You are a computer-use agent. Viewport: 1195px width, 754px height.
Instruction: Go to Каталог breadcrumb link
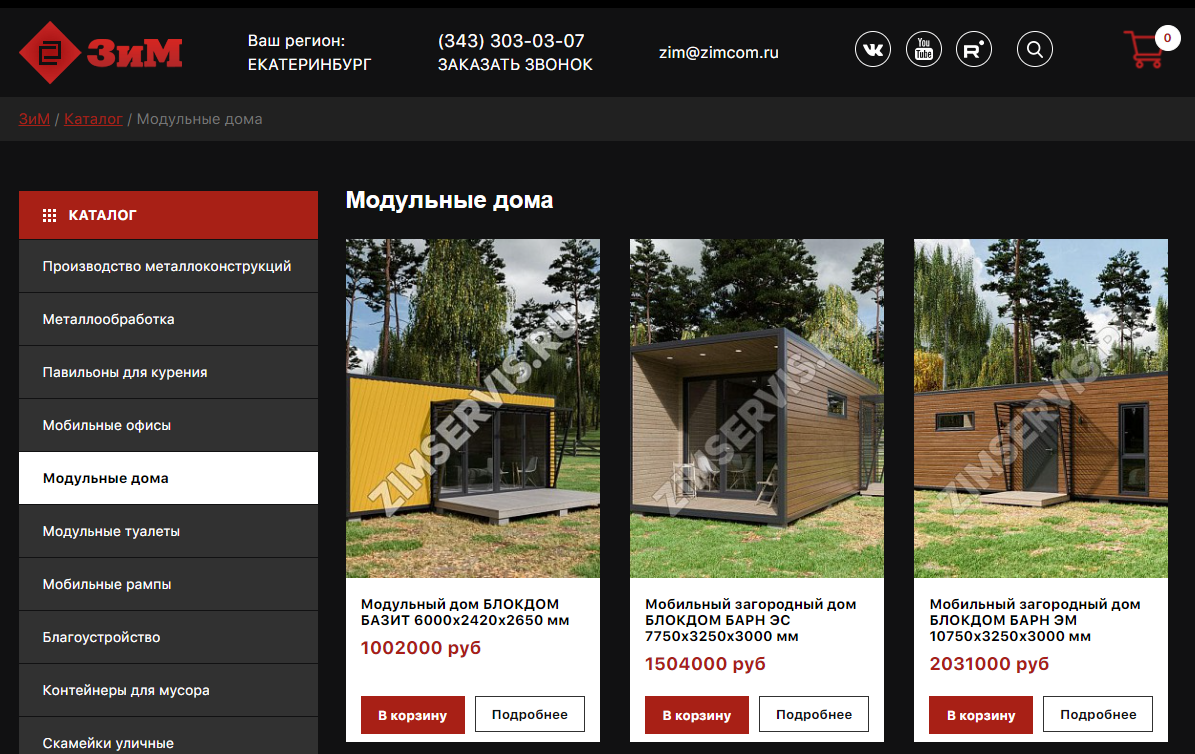[x=93, y=119]
